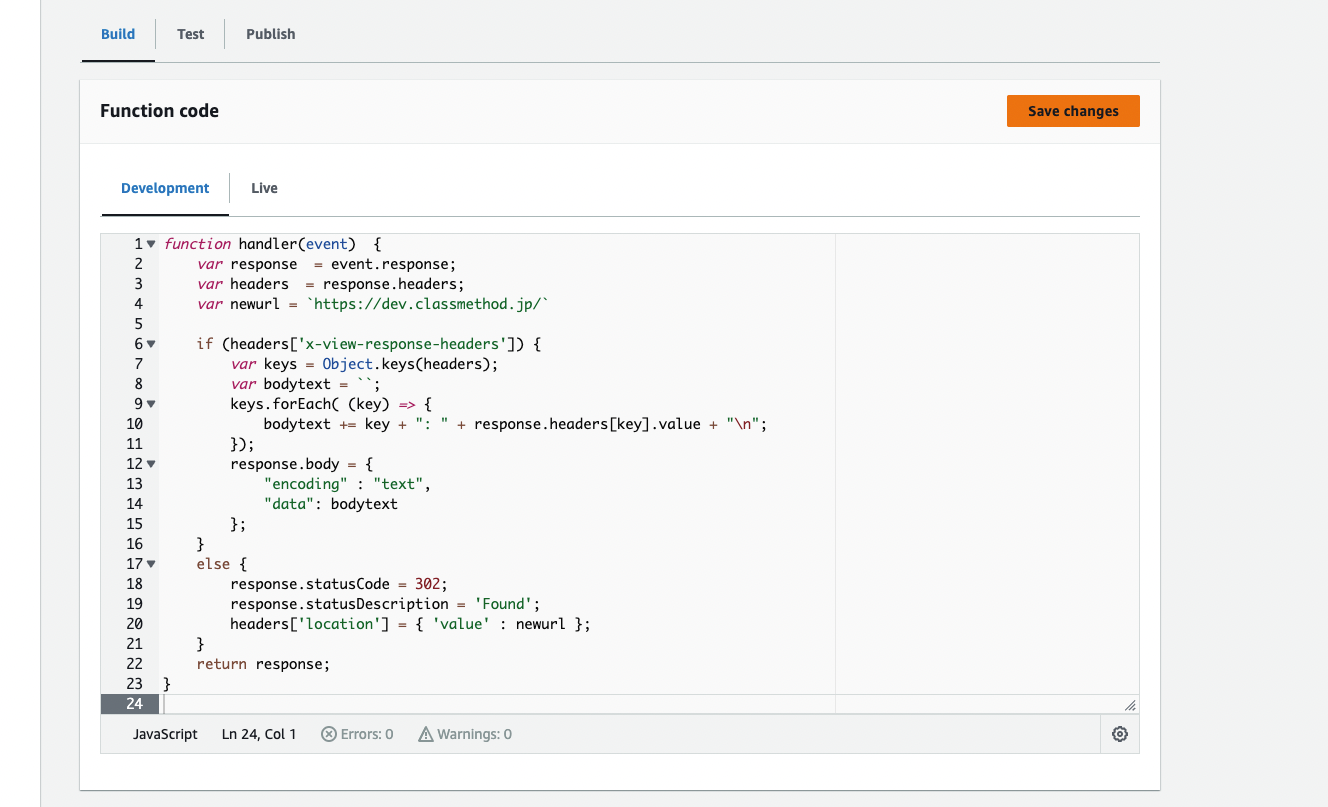Select the Development tab

pos(164,187)
